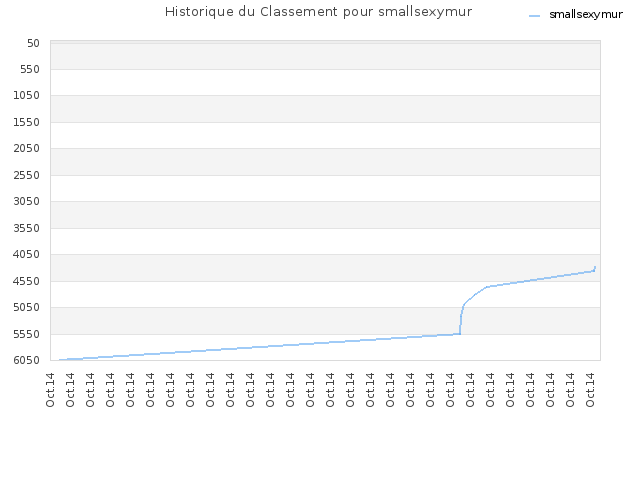Click the y-axis label 2050
Viewport: 640px width, 480px height.
point(27,148)
